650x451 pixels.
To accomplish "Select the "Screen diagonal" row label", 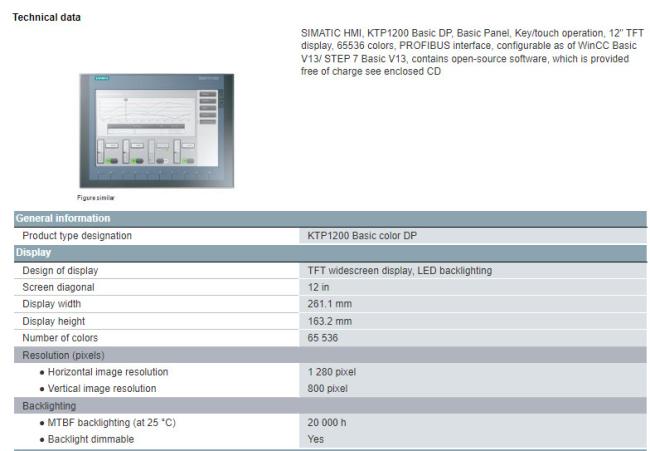I will (58, 287).
